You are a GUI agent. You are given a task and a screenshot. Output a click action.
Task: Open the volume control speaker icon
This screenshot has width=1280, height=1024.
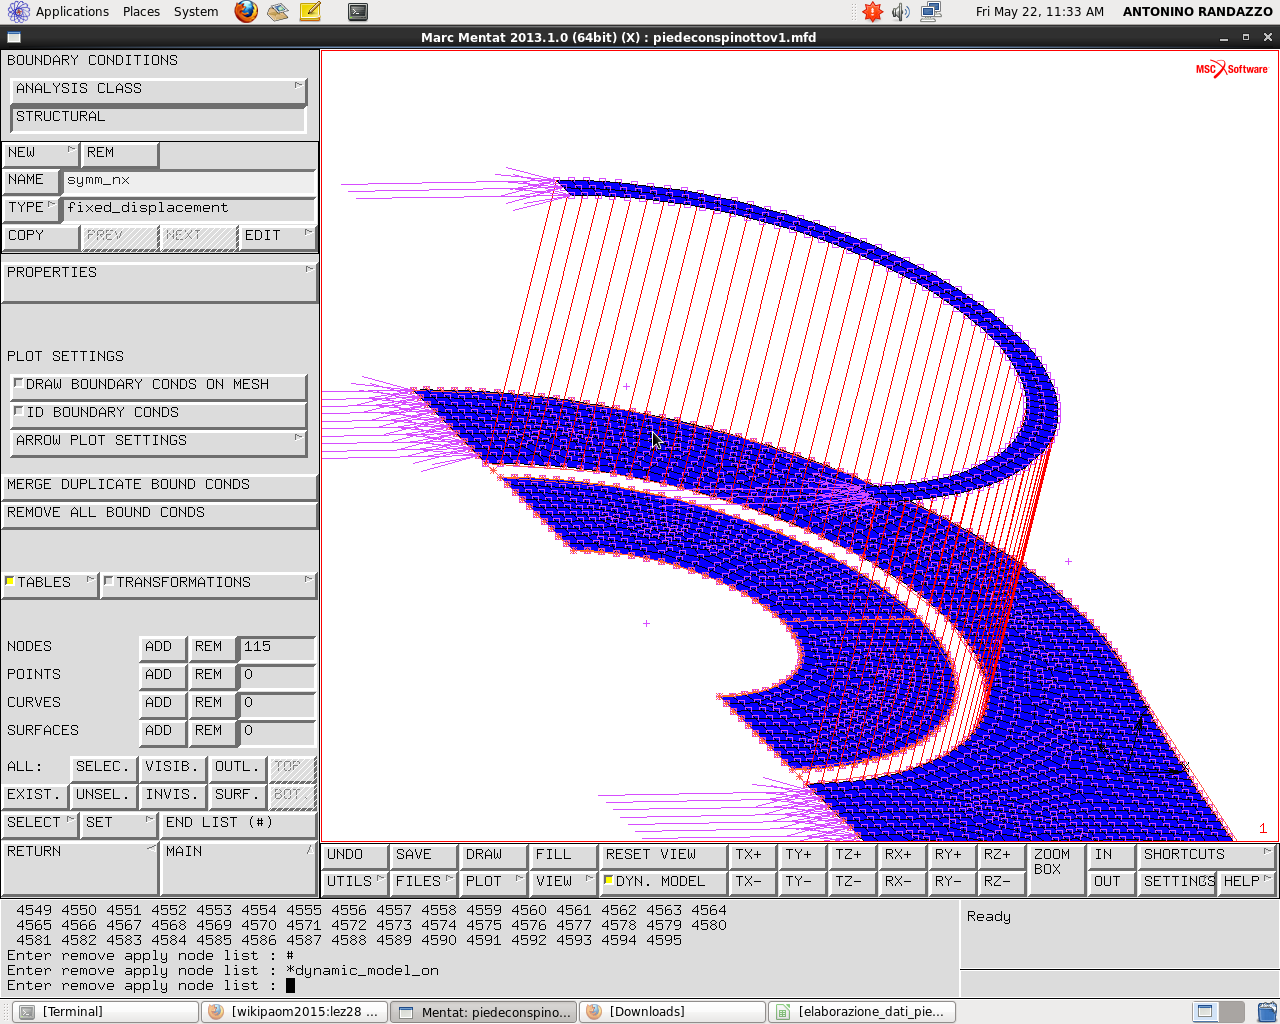901,12
